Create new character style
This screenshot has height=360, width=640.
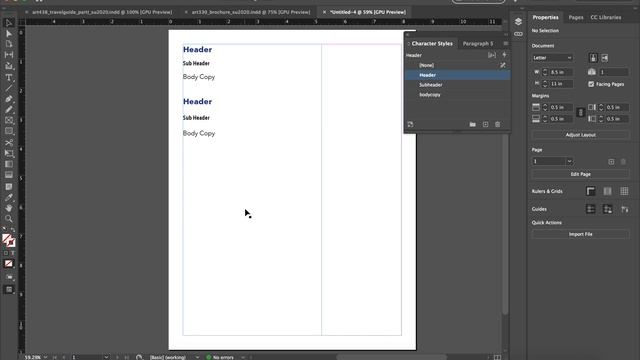(485, 124)
